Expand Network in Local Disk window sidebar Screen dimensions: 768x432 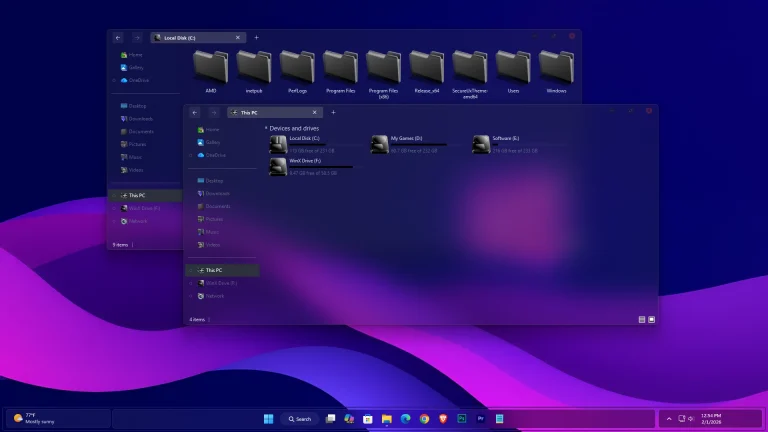coord(114,221)
